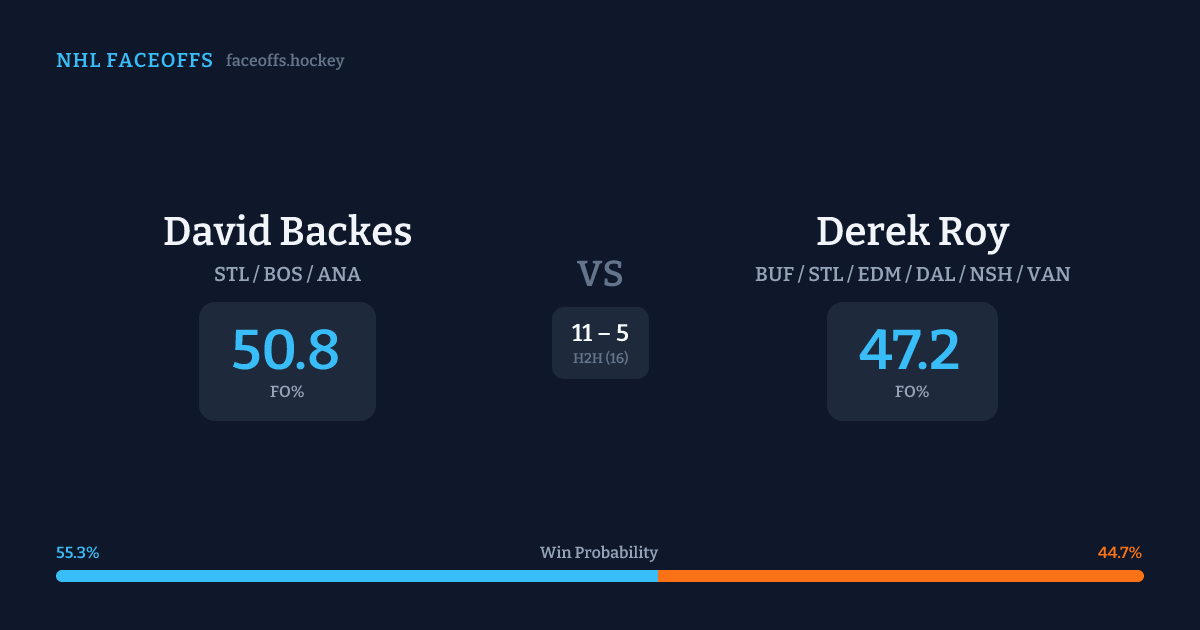Click the NHL FACEOFFS header title
1200x630 pixels.
[134, 61]
